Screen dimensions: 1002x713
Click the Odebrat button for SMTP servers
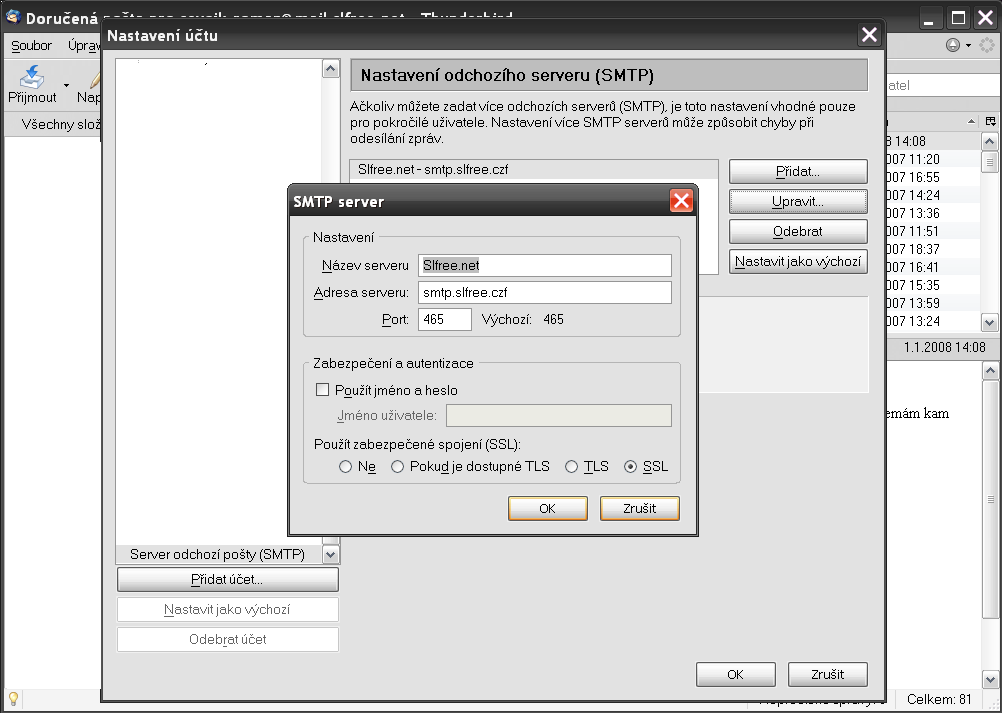pos(797,231)
